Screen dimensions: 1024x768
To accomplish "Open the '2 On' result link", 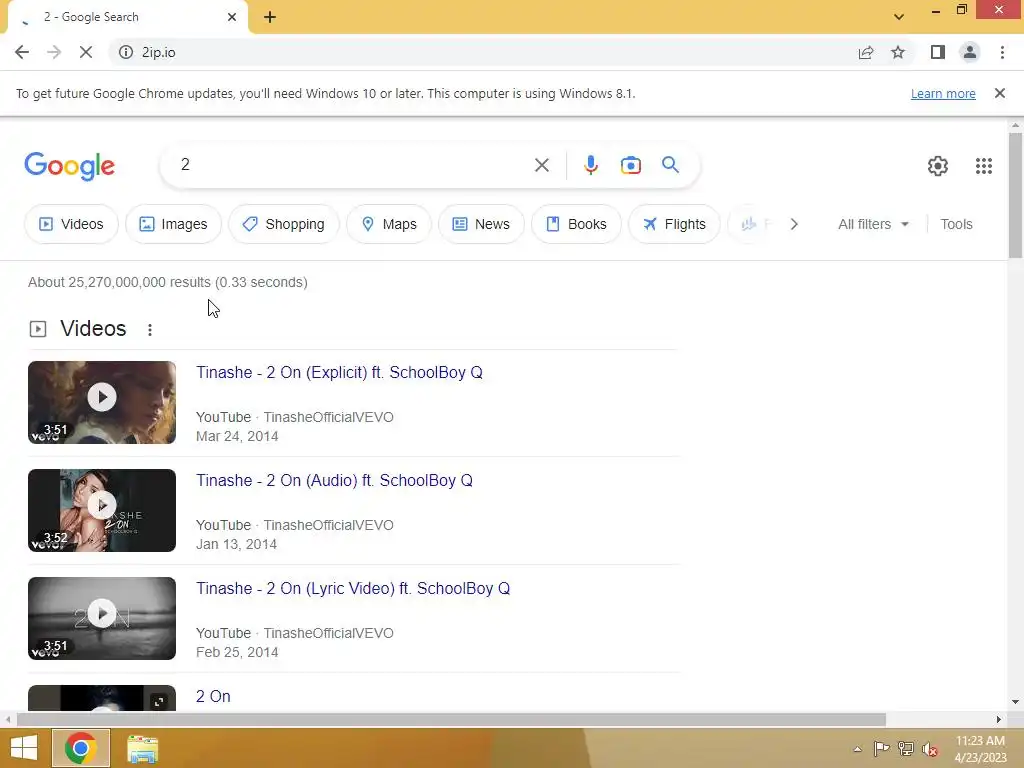I will coord(213,696).
